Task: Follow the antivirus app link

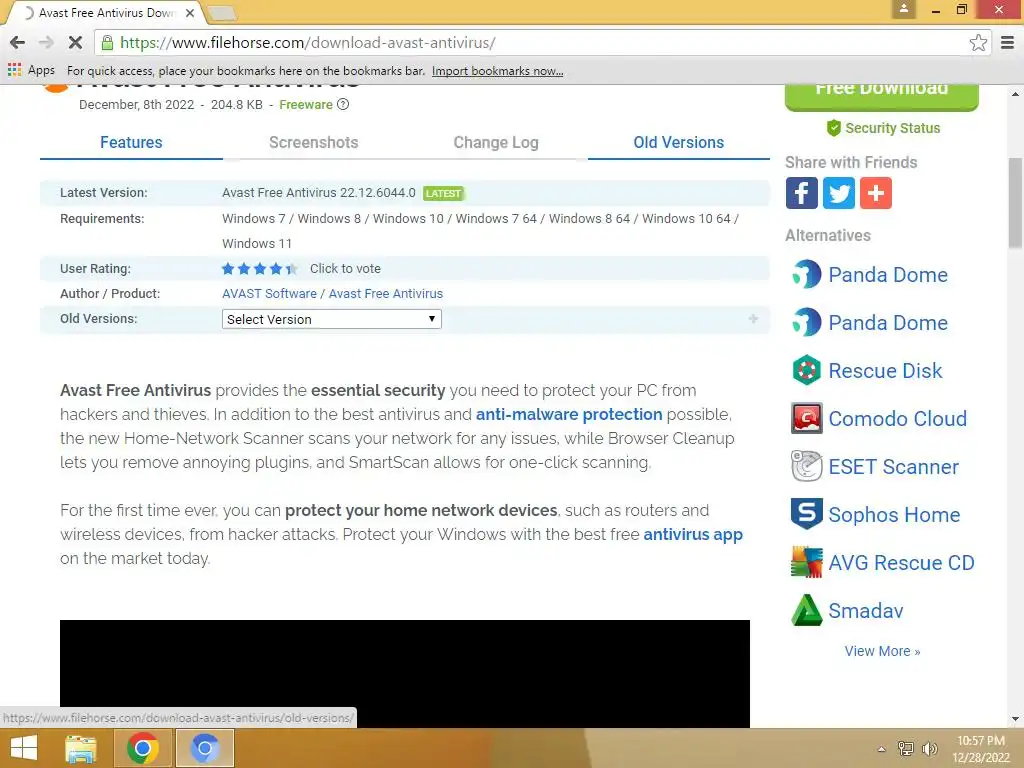Action: tap(693, 534)
